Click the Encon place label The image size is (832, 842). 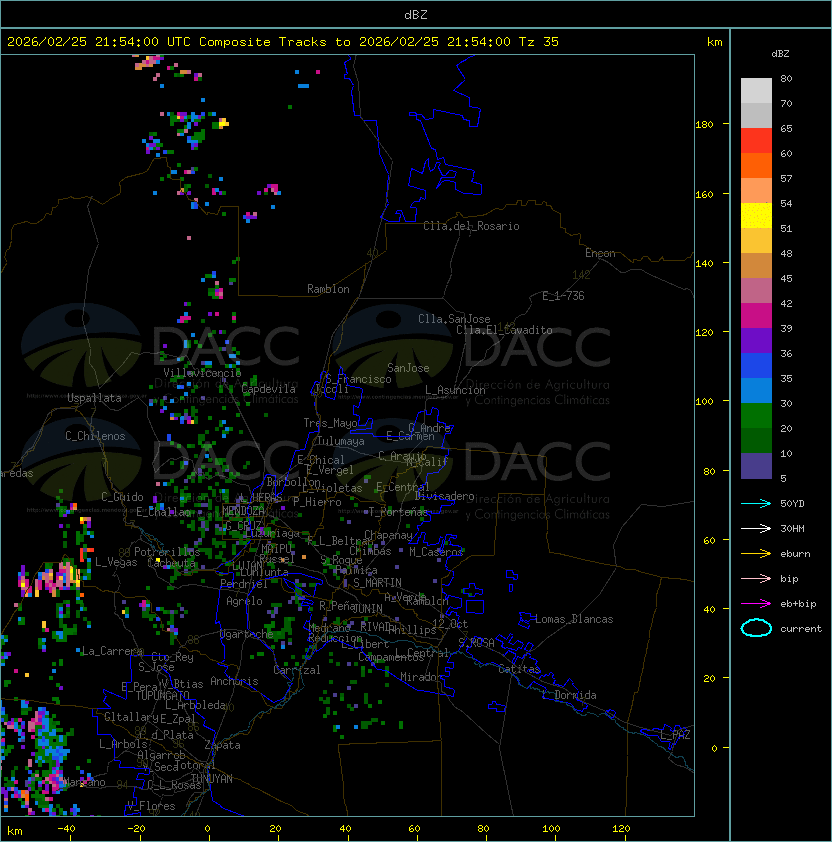[x=600, y=253]
